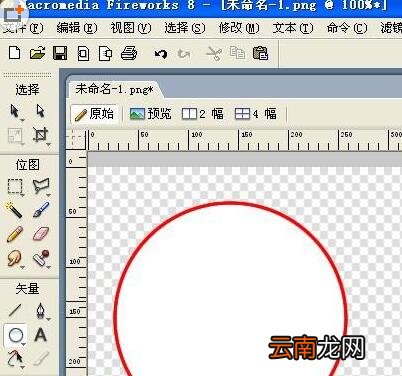Select the Pen tool
This screenshot has width=402, height=376.
(x=41, y=311)
